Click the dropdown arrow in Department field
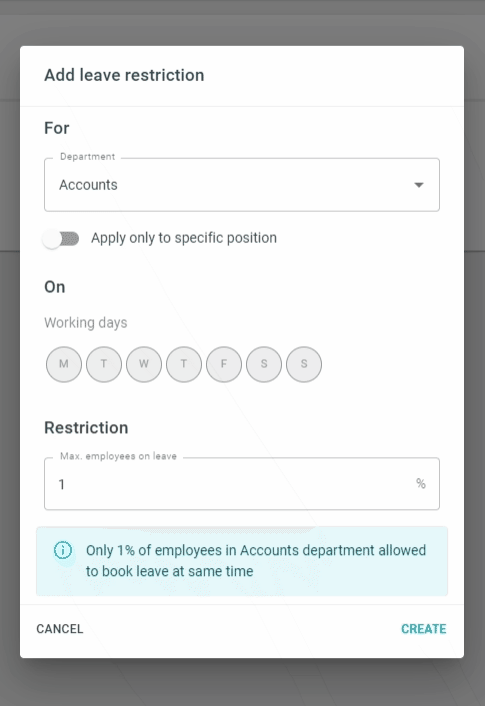This screenshot has height=706, width=485. (419, 185)
